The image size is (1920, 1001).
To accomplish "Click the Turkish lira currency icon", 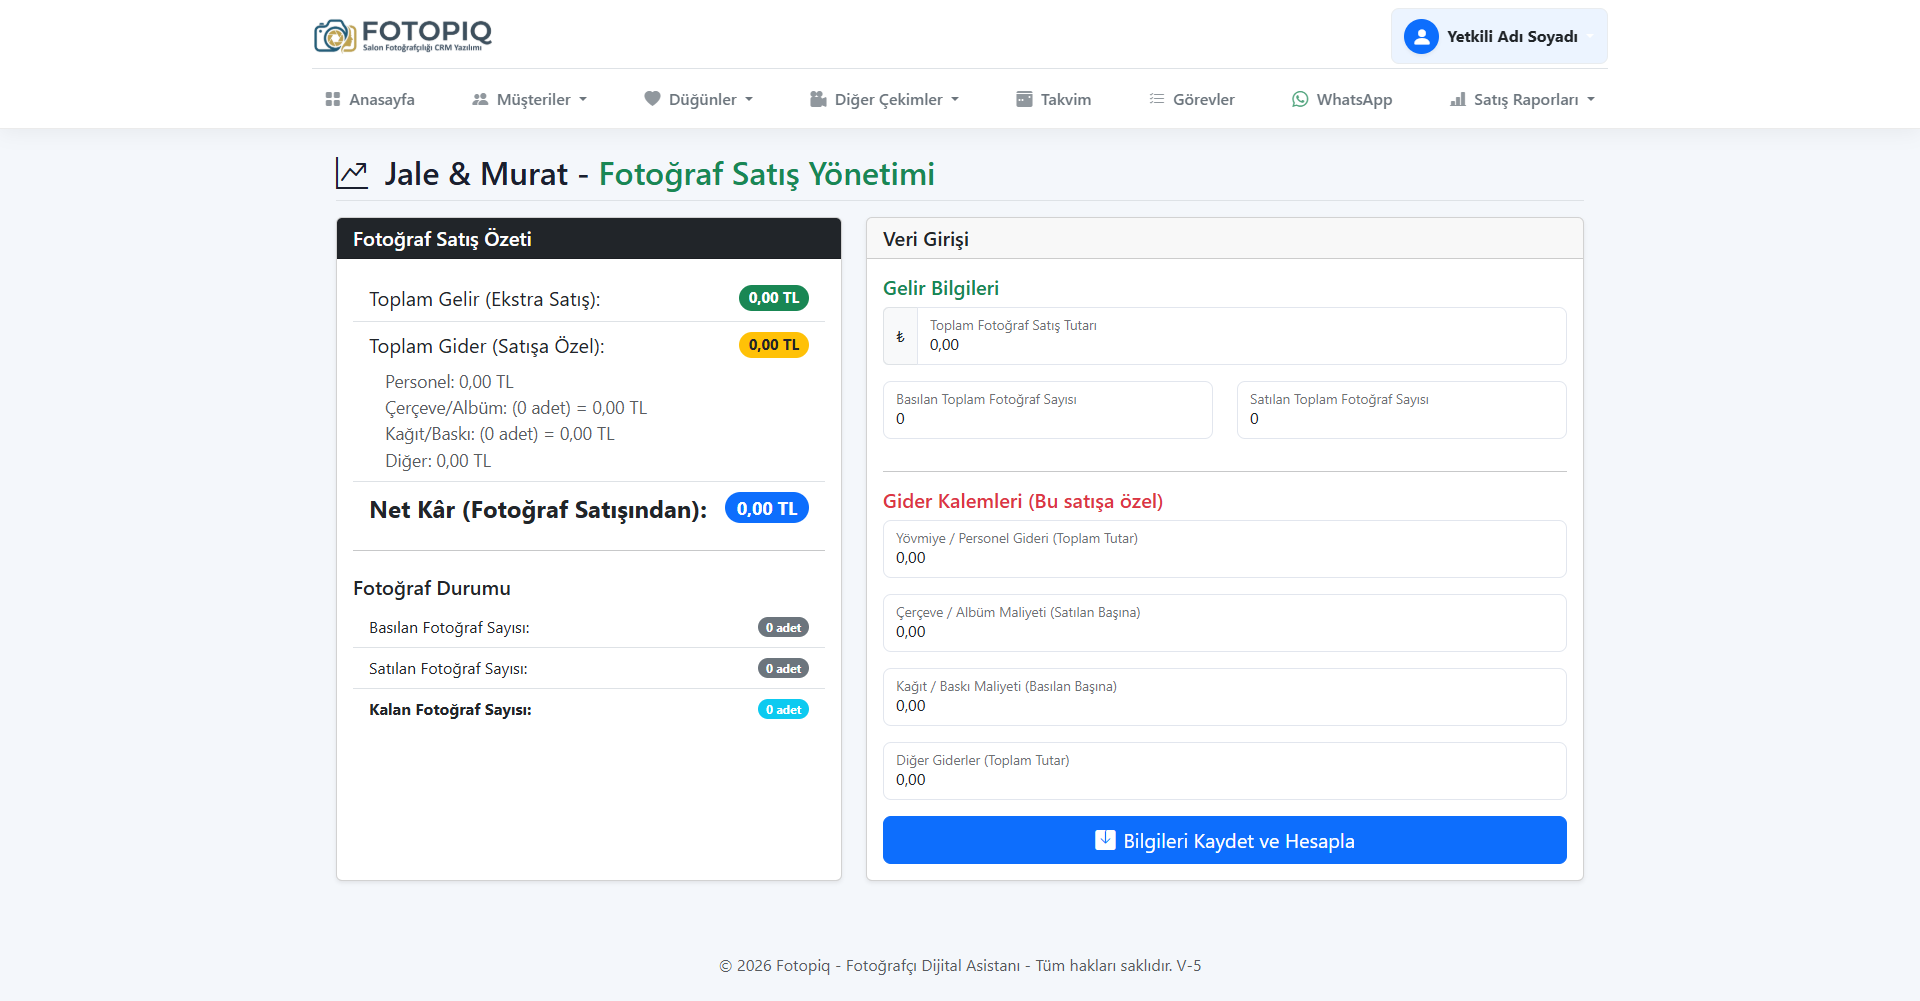I will pos(900,337).
